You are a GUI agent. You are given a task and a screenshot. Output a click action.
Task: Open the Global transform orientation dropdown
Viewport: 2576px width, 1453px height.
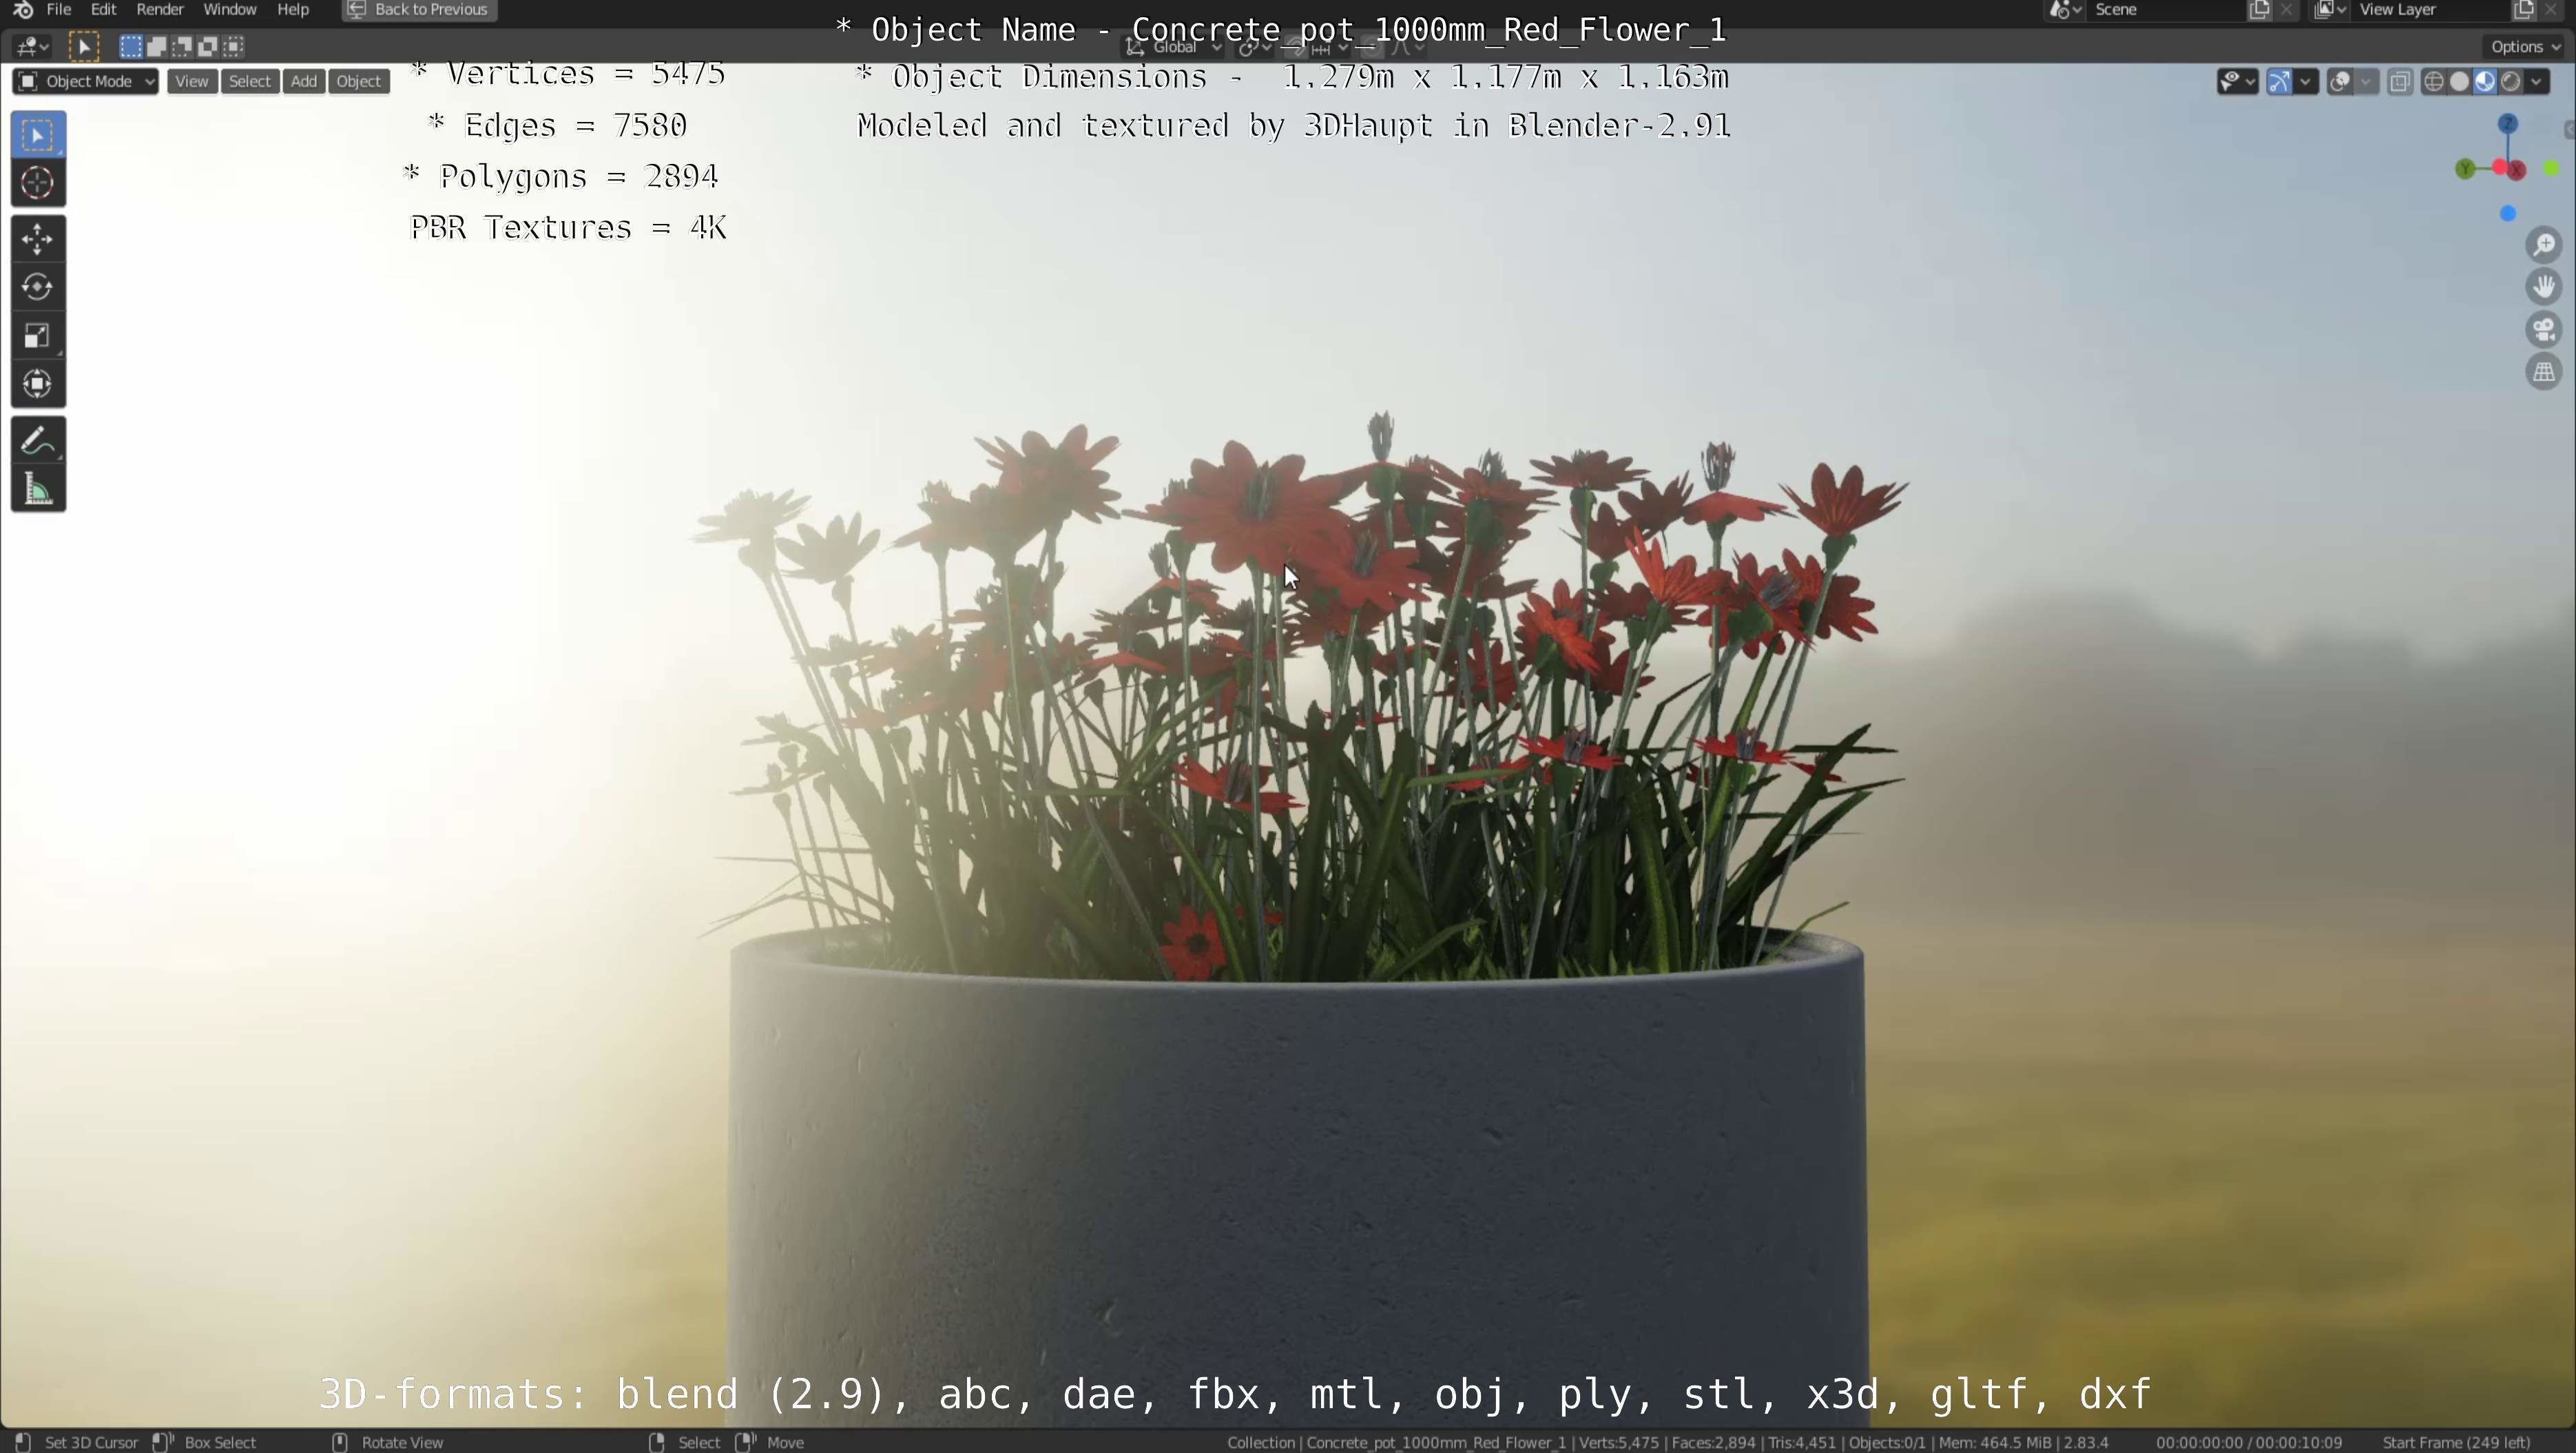pos(1174,47)
